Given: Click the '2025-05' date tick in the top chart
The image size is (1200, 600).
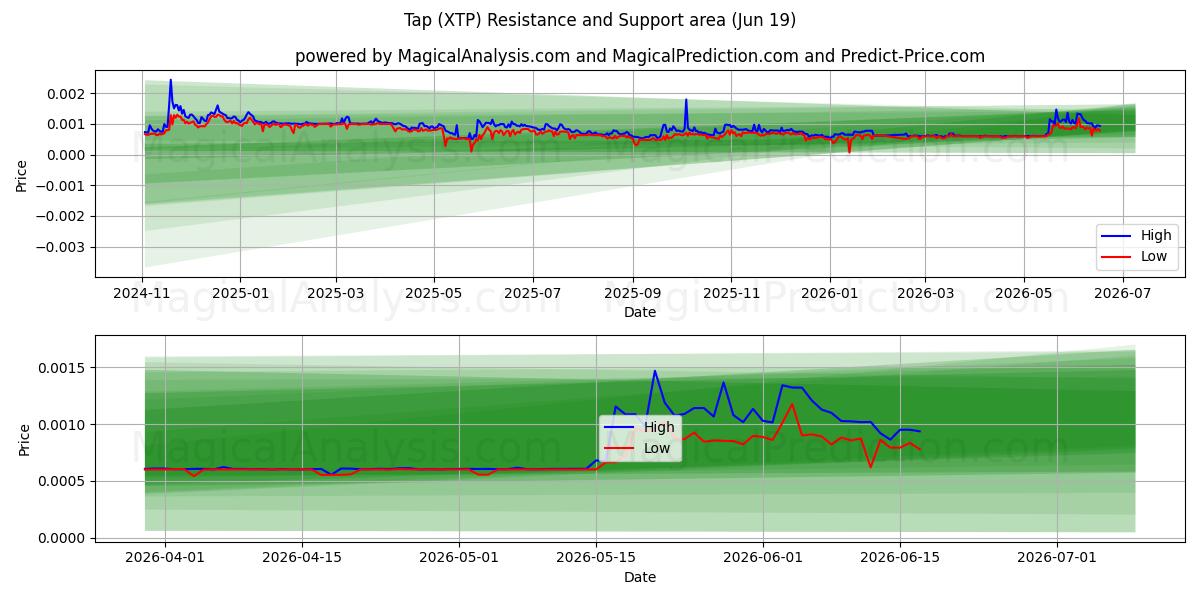Looking at the screenshot, I should coord(433,295).
